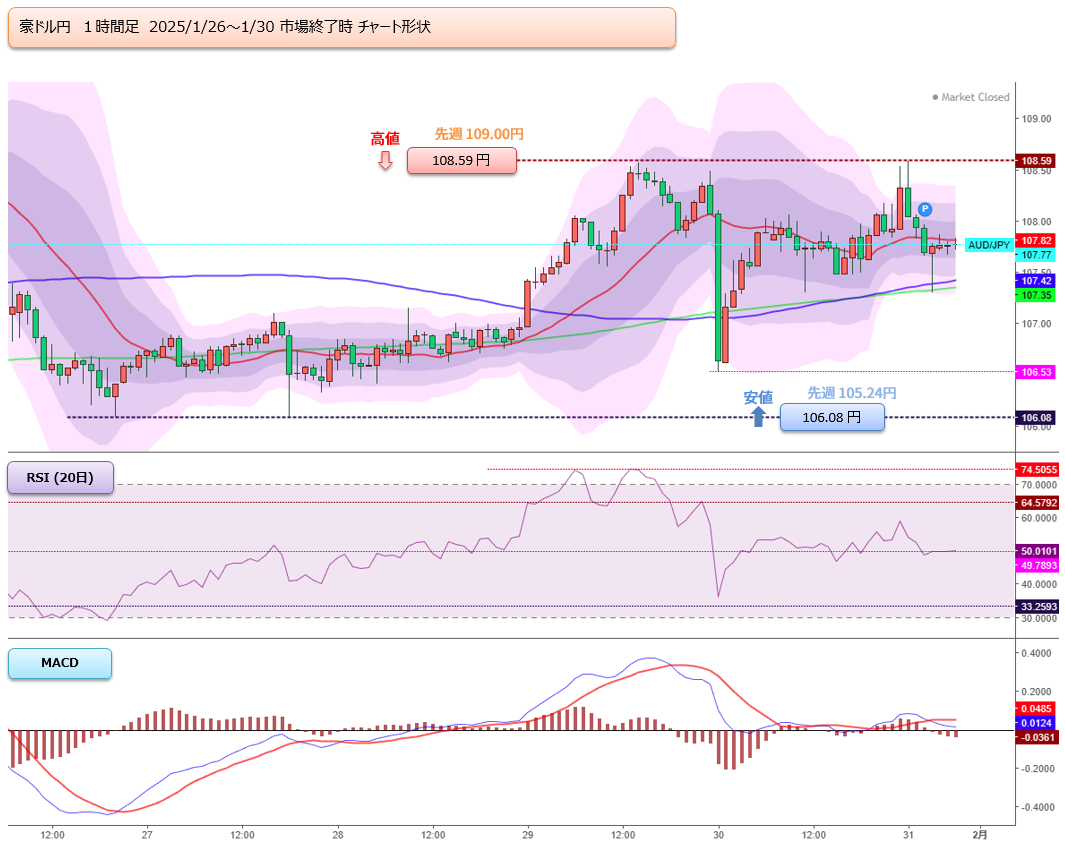Click the 0.0124 MACD axis tag

pos(1036,723)
